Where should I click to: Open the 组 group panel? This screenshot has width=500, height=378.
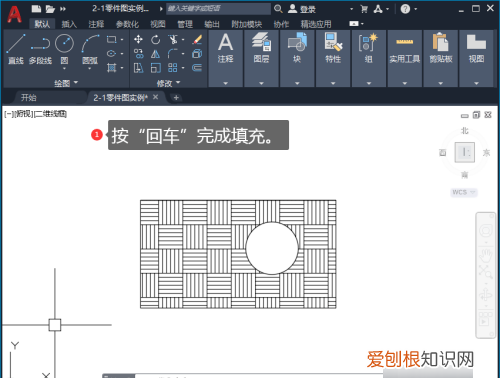[369, 59]
